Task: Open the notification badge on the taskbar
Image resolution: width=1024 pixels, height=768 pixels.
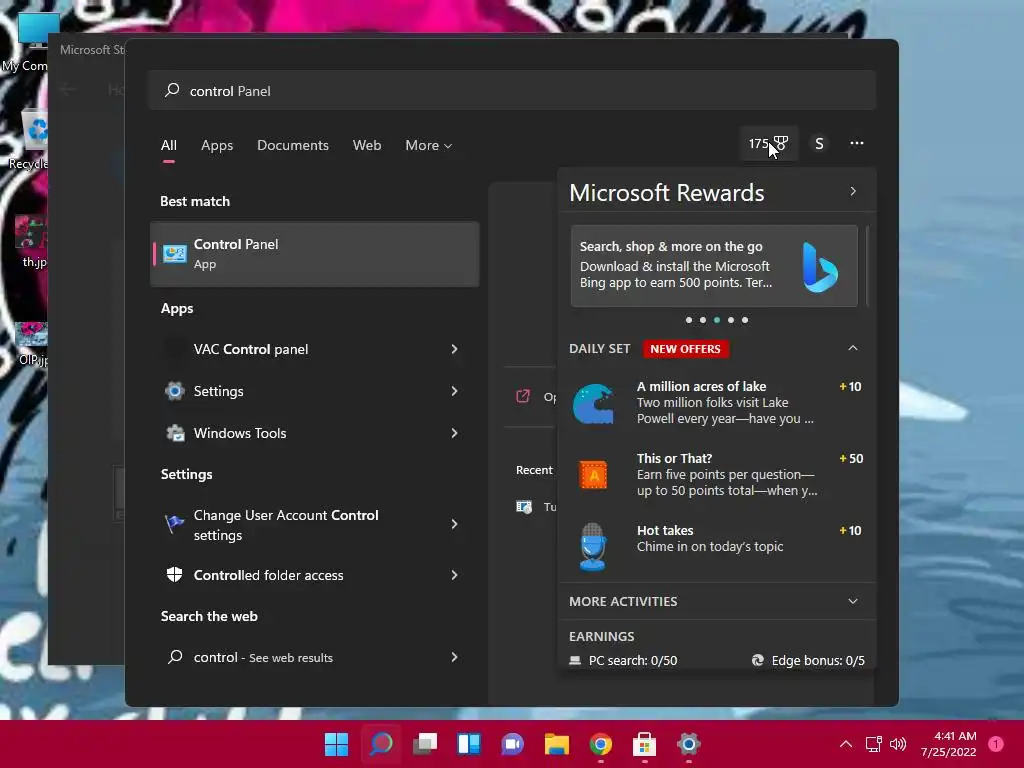Action: (x=996, y=744)
